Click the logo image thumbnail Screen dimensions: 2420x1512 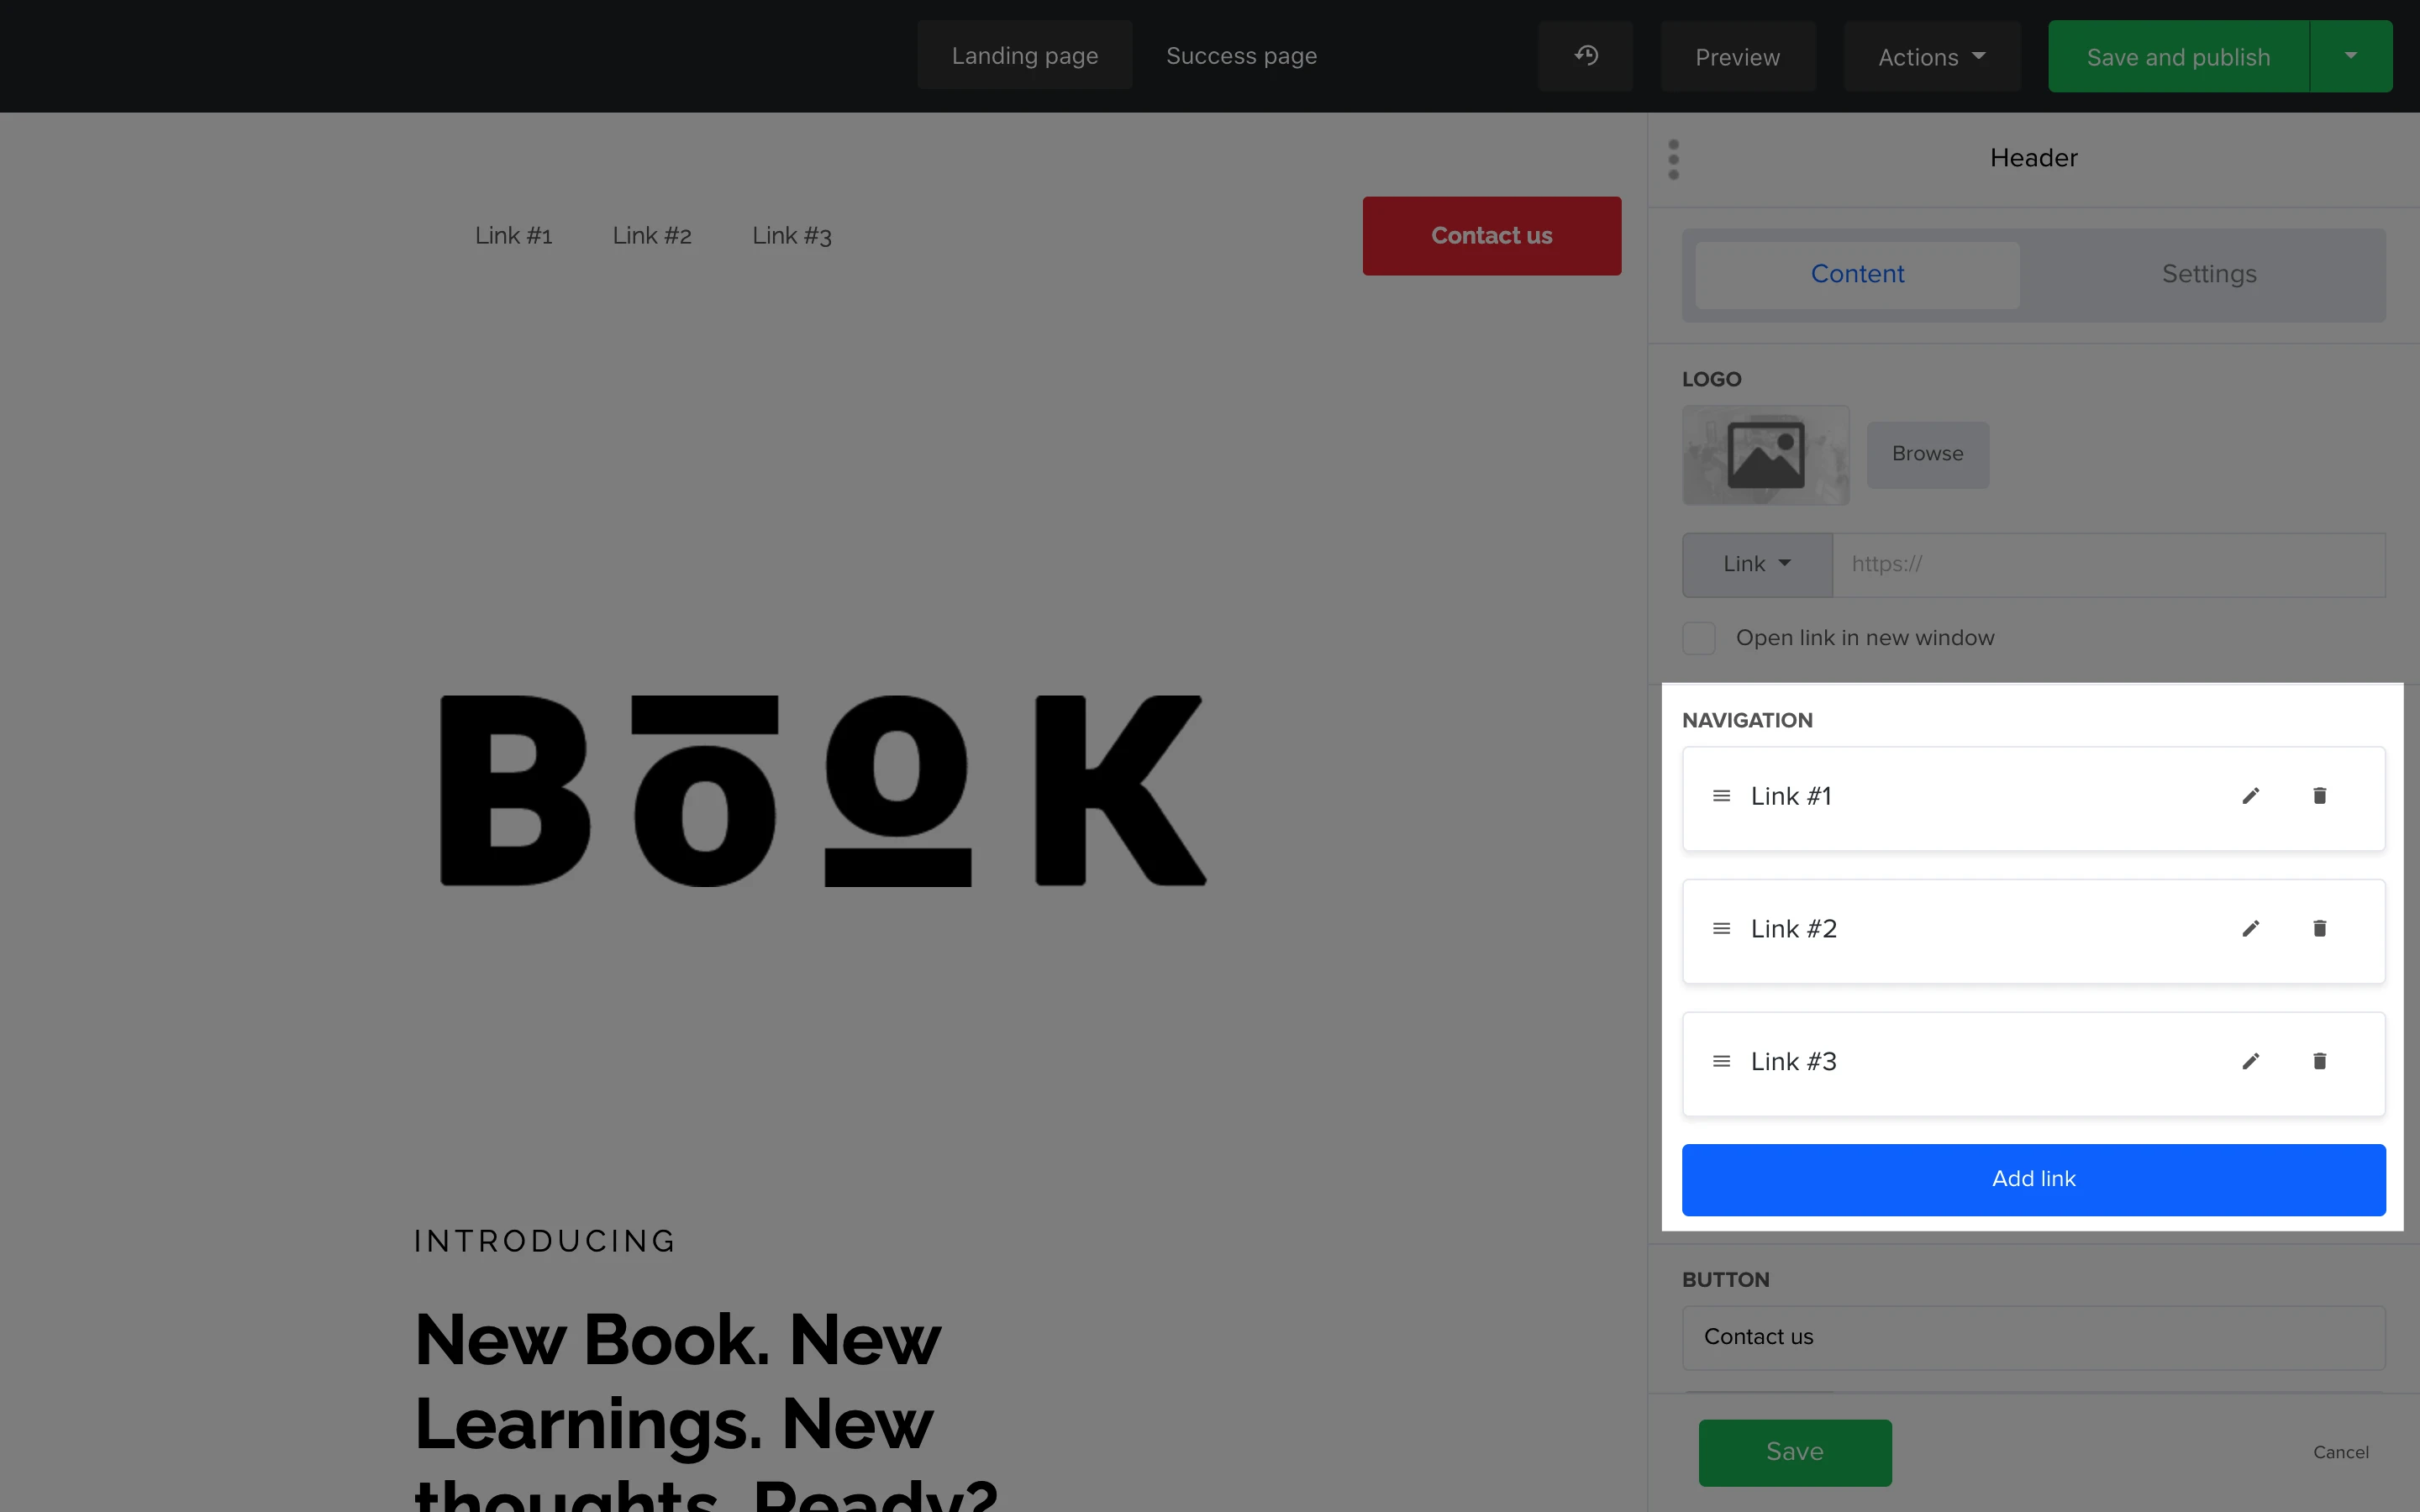coord(1765,455)
